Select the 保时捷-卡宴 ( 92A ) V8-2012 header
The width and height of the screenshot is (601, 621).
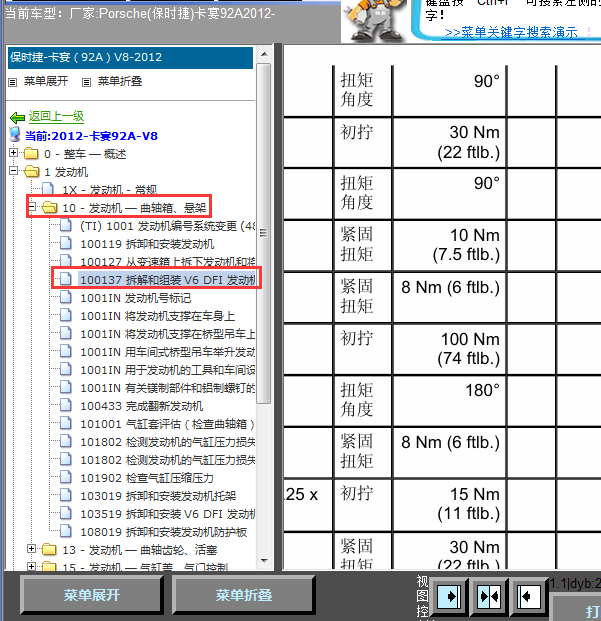click(x=130, y=57)
